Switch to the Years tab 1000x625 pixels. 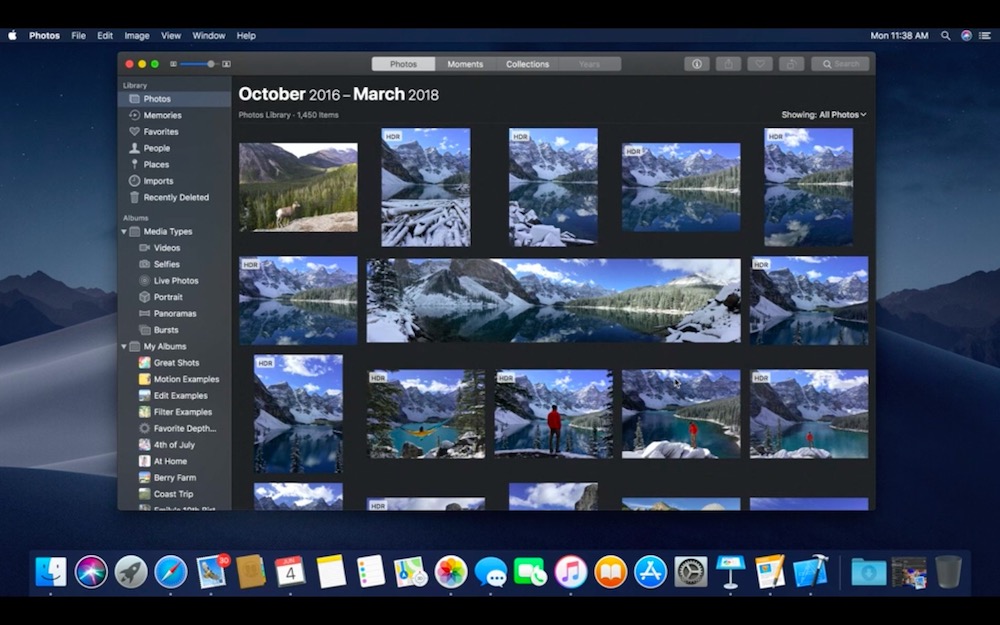(589, 64)
